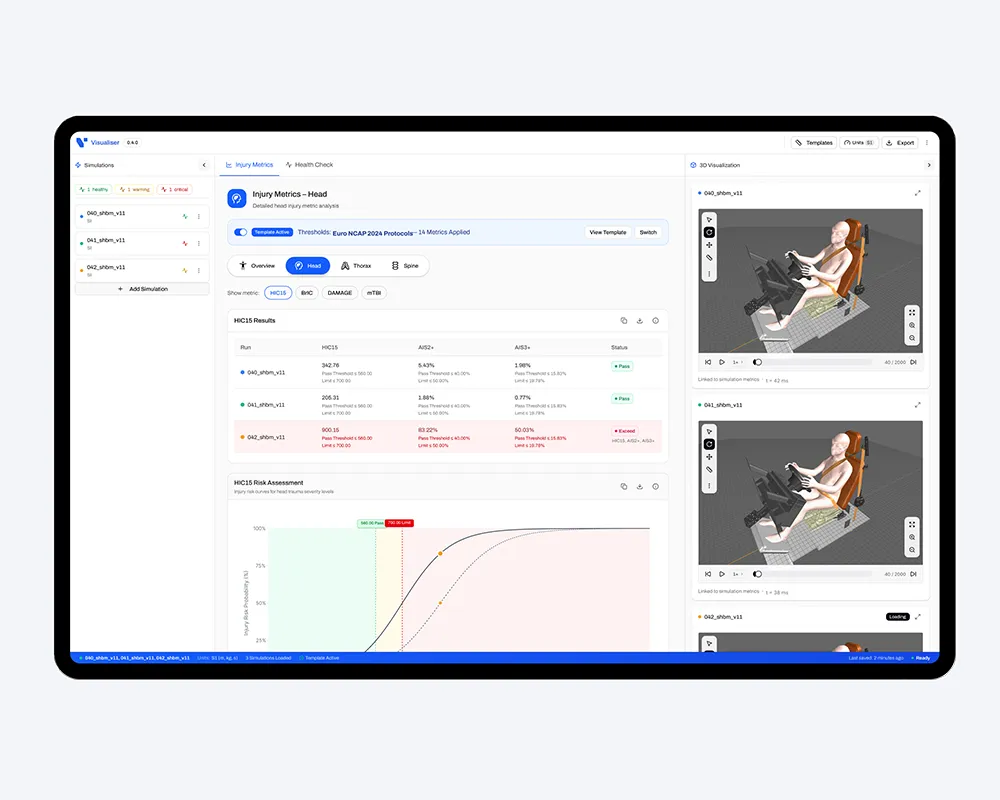Open info icon for HIC15 Results
Image resolution: width=1000 pixels, height=800 pixels.
coord(655,321)
